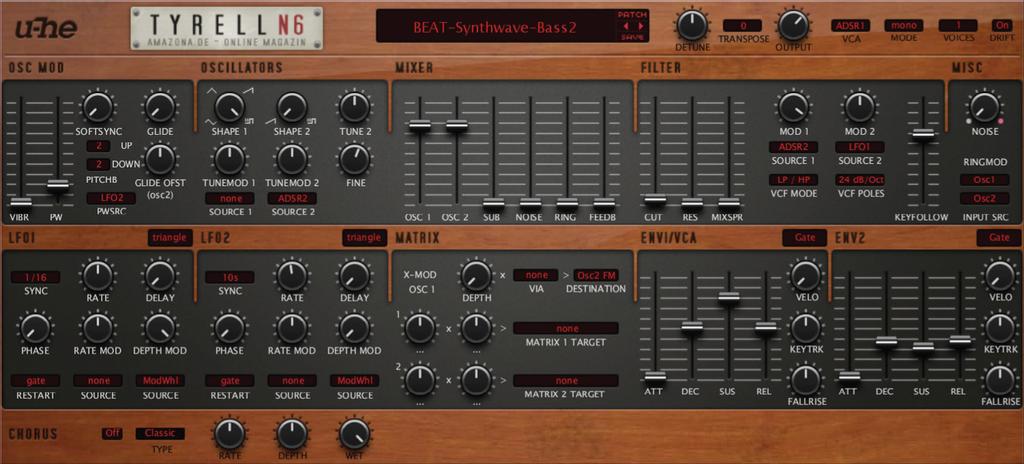Click the GLIDE OFST (osc2) knob
The image size is (1024, 464).
(x=160, y=159)
